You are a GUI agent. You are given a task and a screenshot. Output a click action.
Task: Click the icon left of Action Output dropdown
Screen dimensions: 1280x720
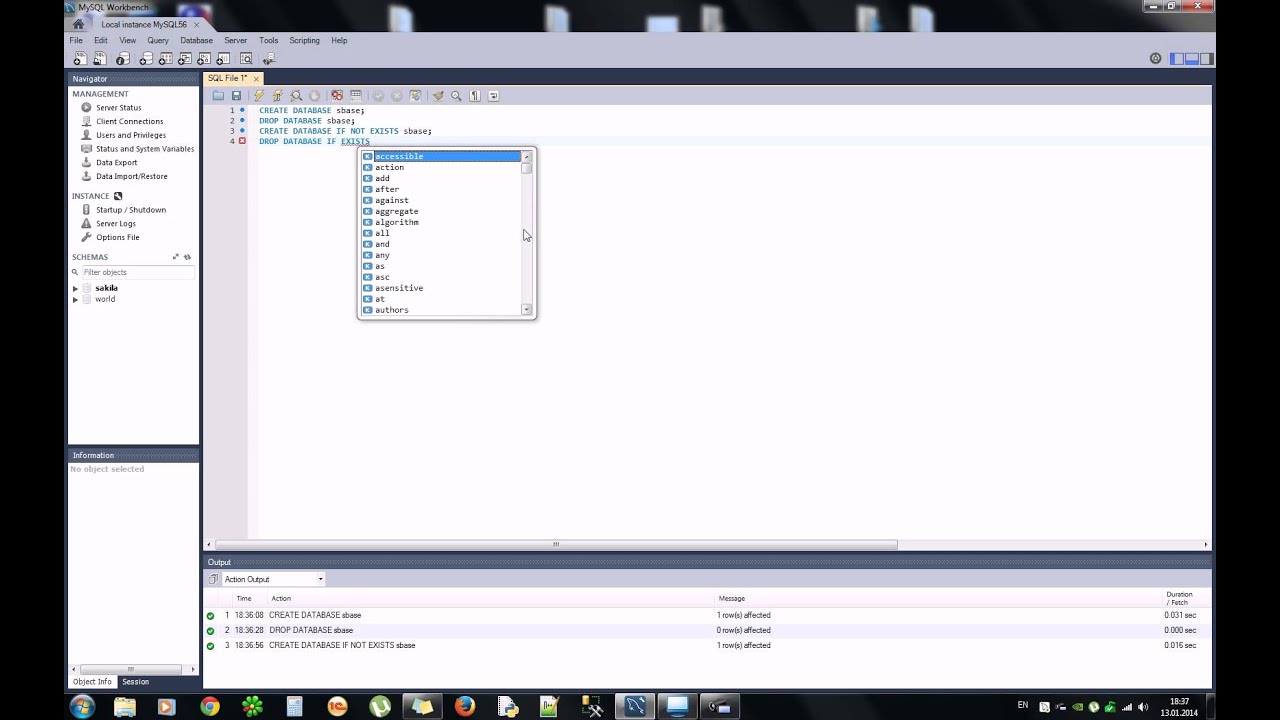point(213,579)
